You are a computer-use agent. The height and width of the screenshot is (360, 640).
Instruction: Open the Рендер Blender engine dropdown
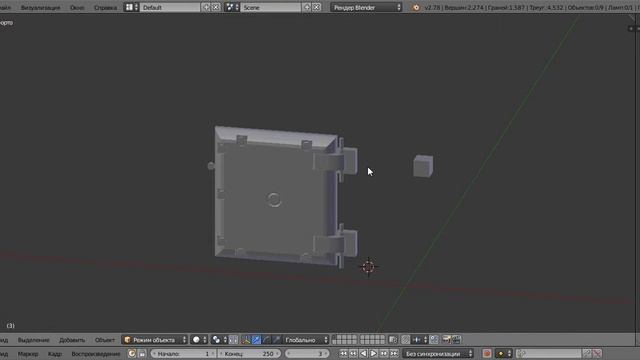(366, 7)
